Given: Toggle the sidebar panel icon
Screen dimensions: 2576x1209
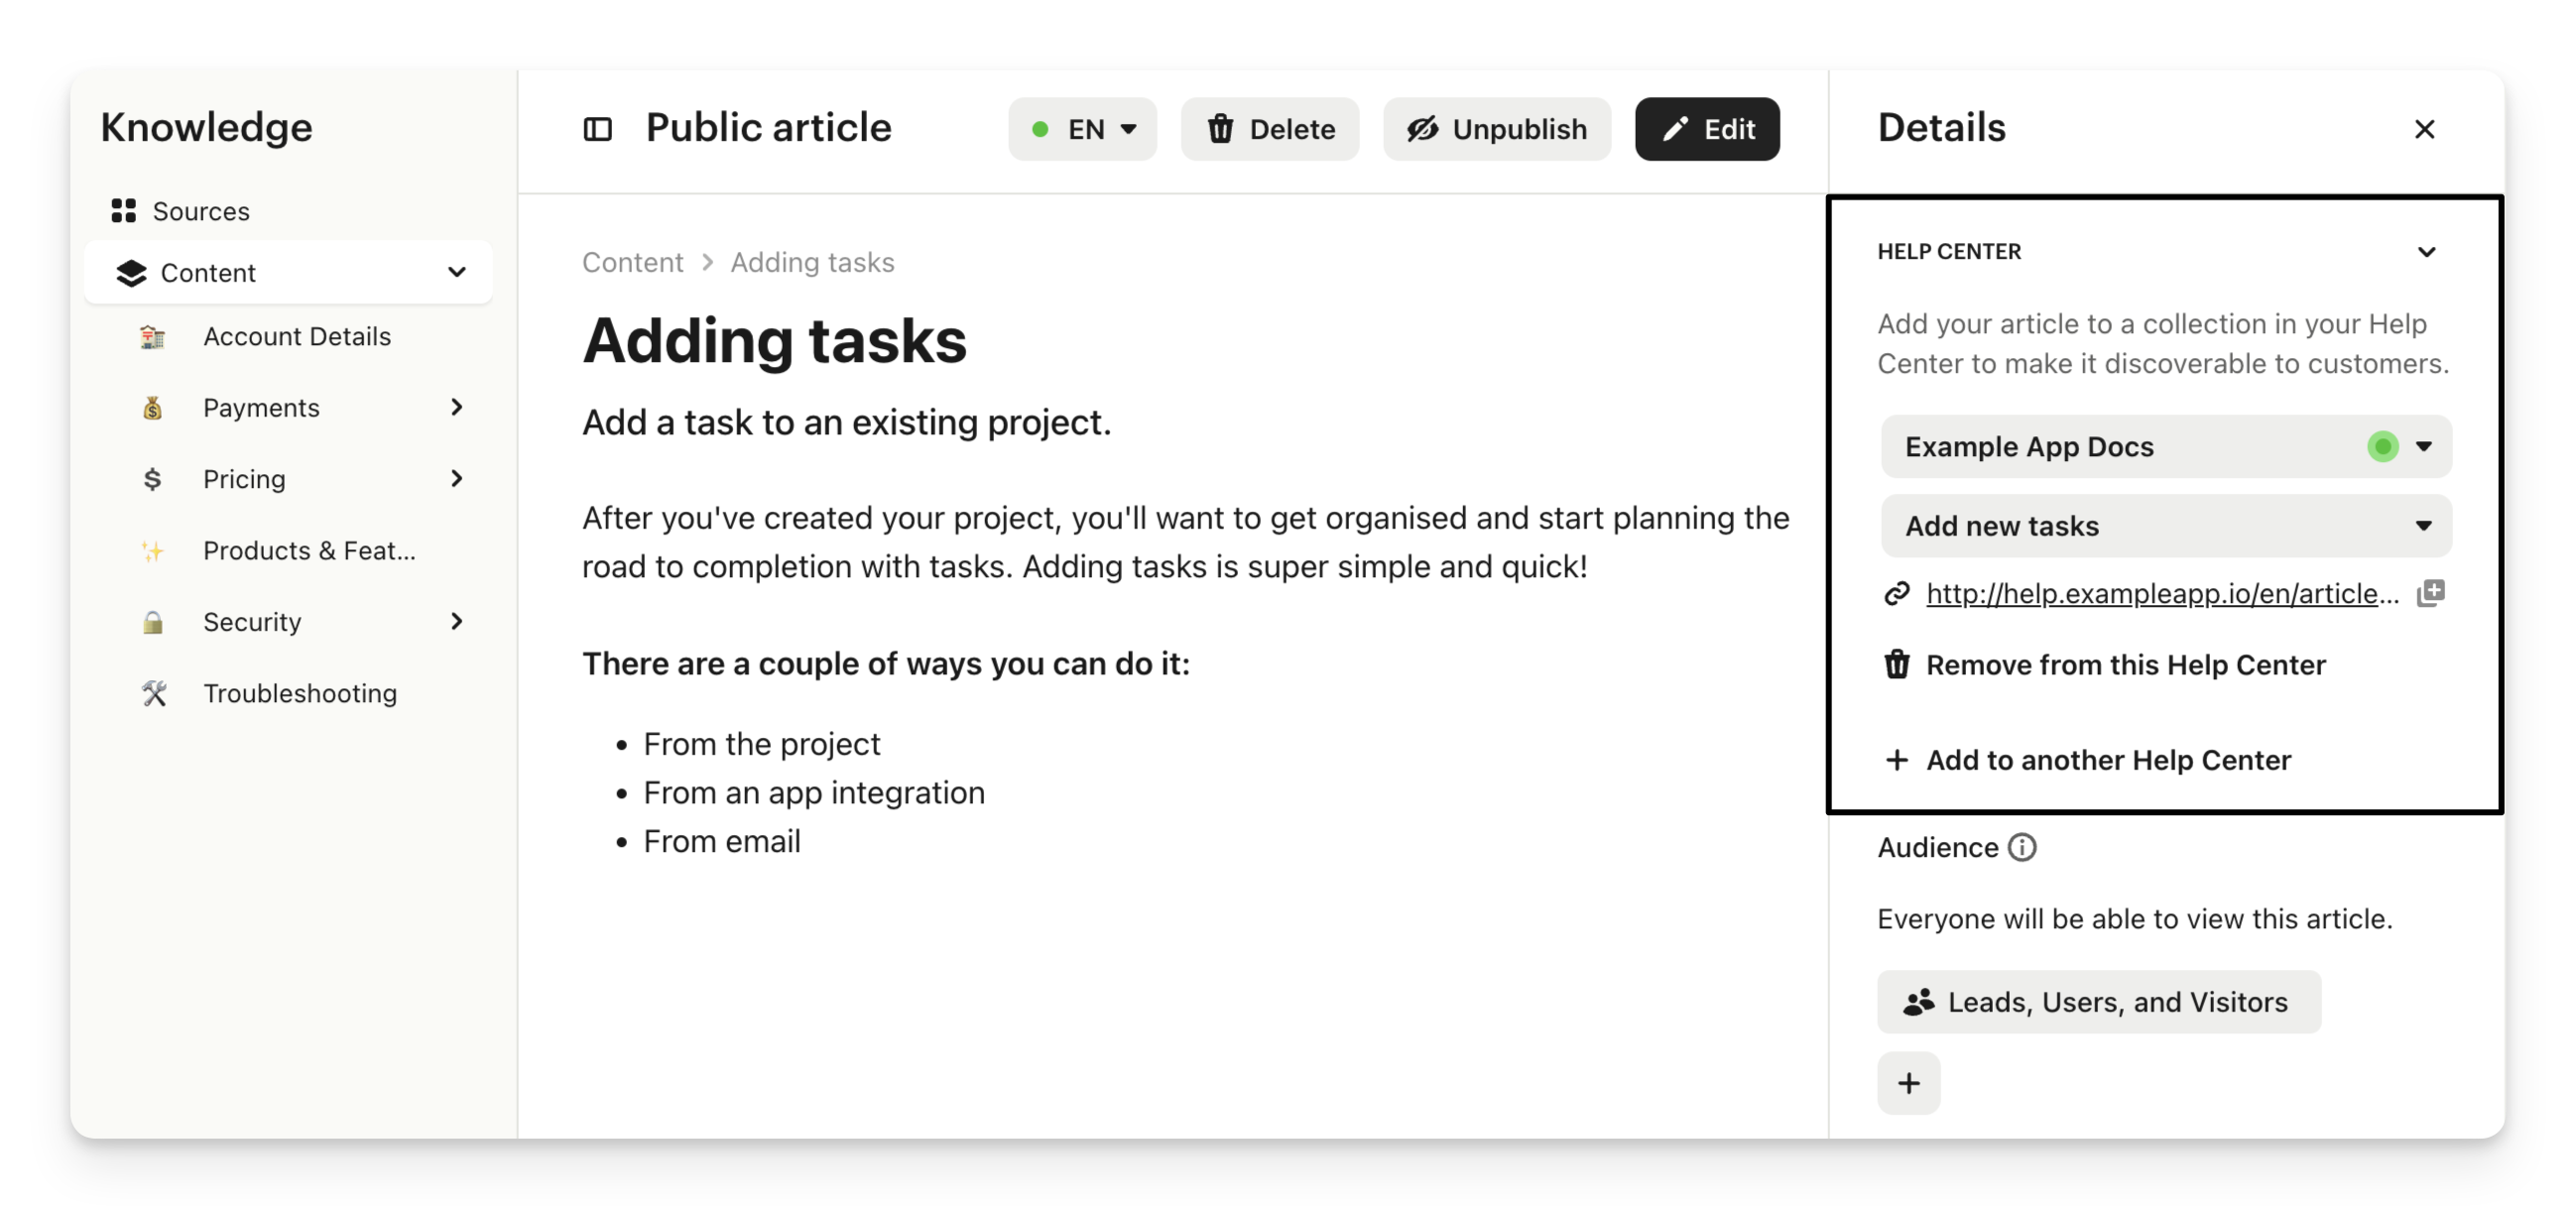Looking at the screenshot, I should tap(597, 129).
